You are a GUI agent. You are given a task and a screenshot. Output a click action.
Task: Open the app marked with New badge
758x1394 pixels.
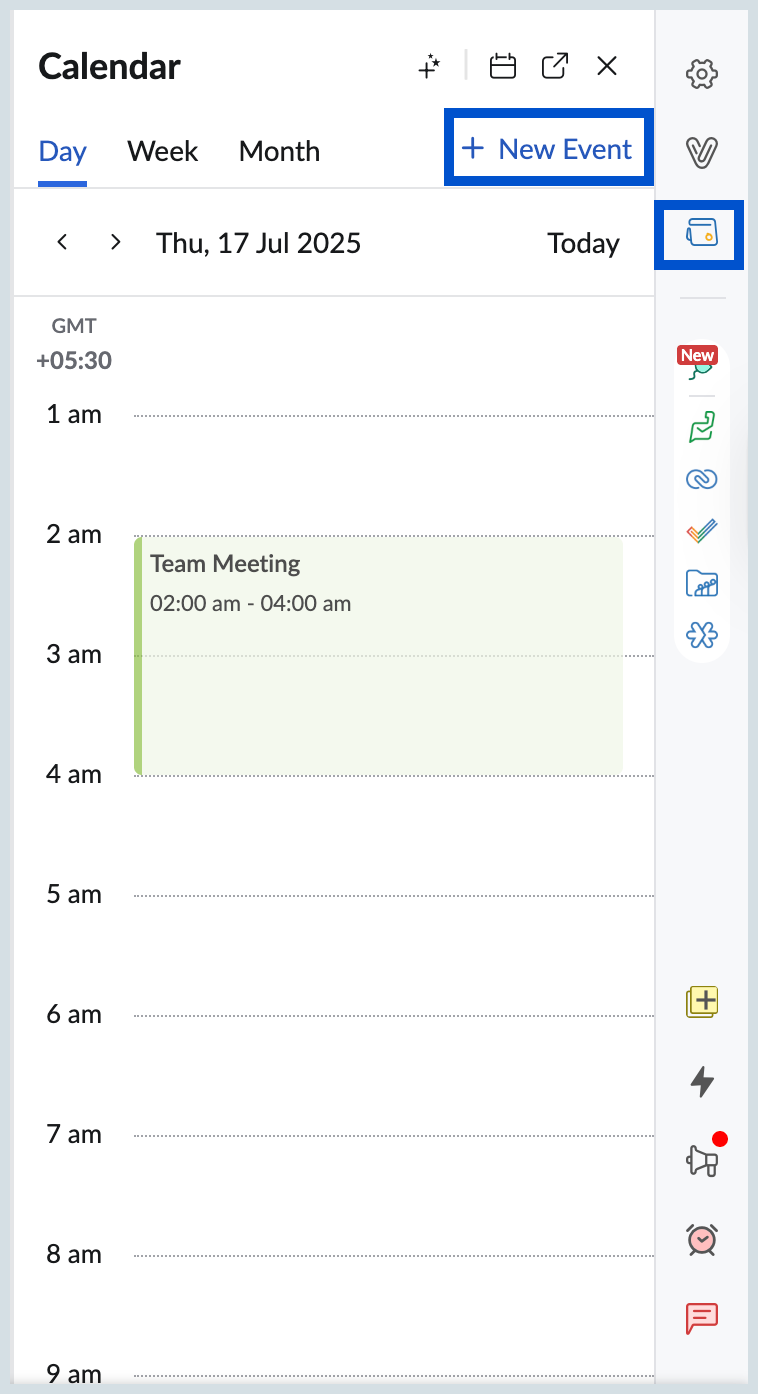tap(700, 372)
